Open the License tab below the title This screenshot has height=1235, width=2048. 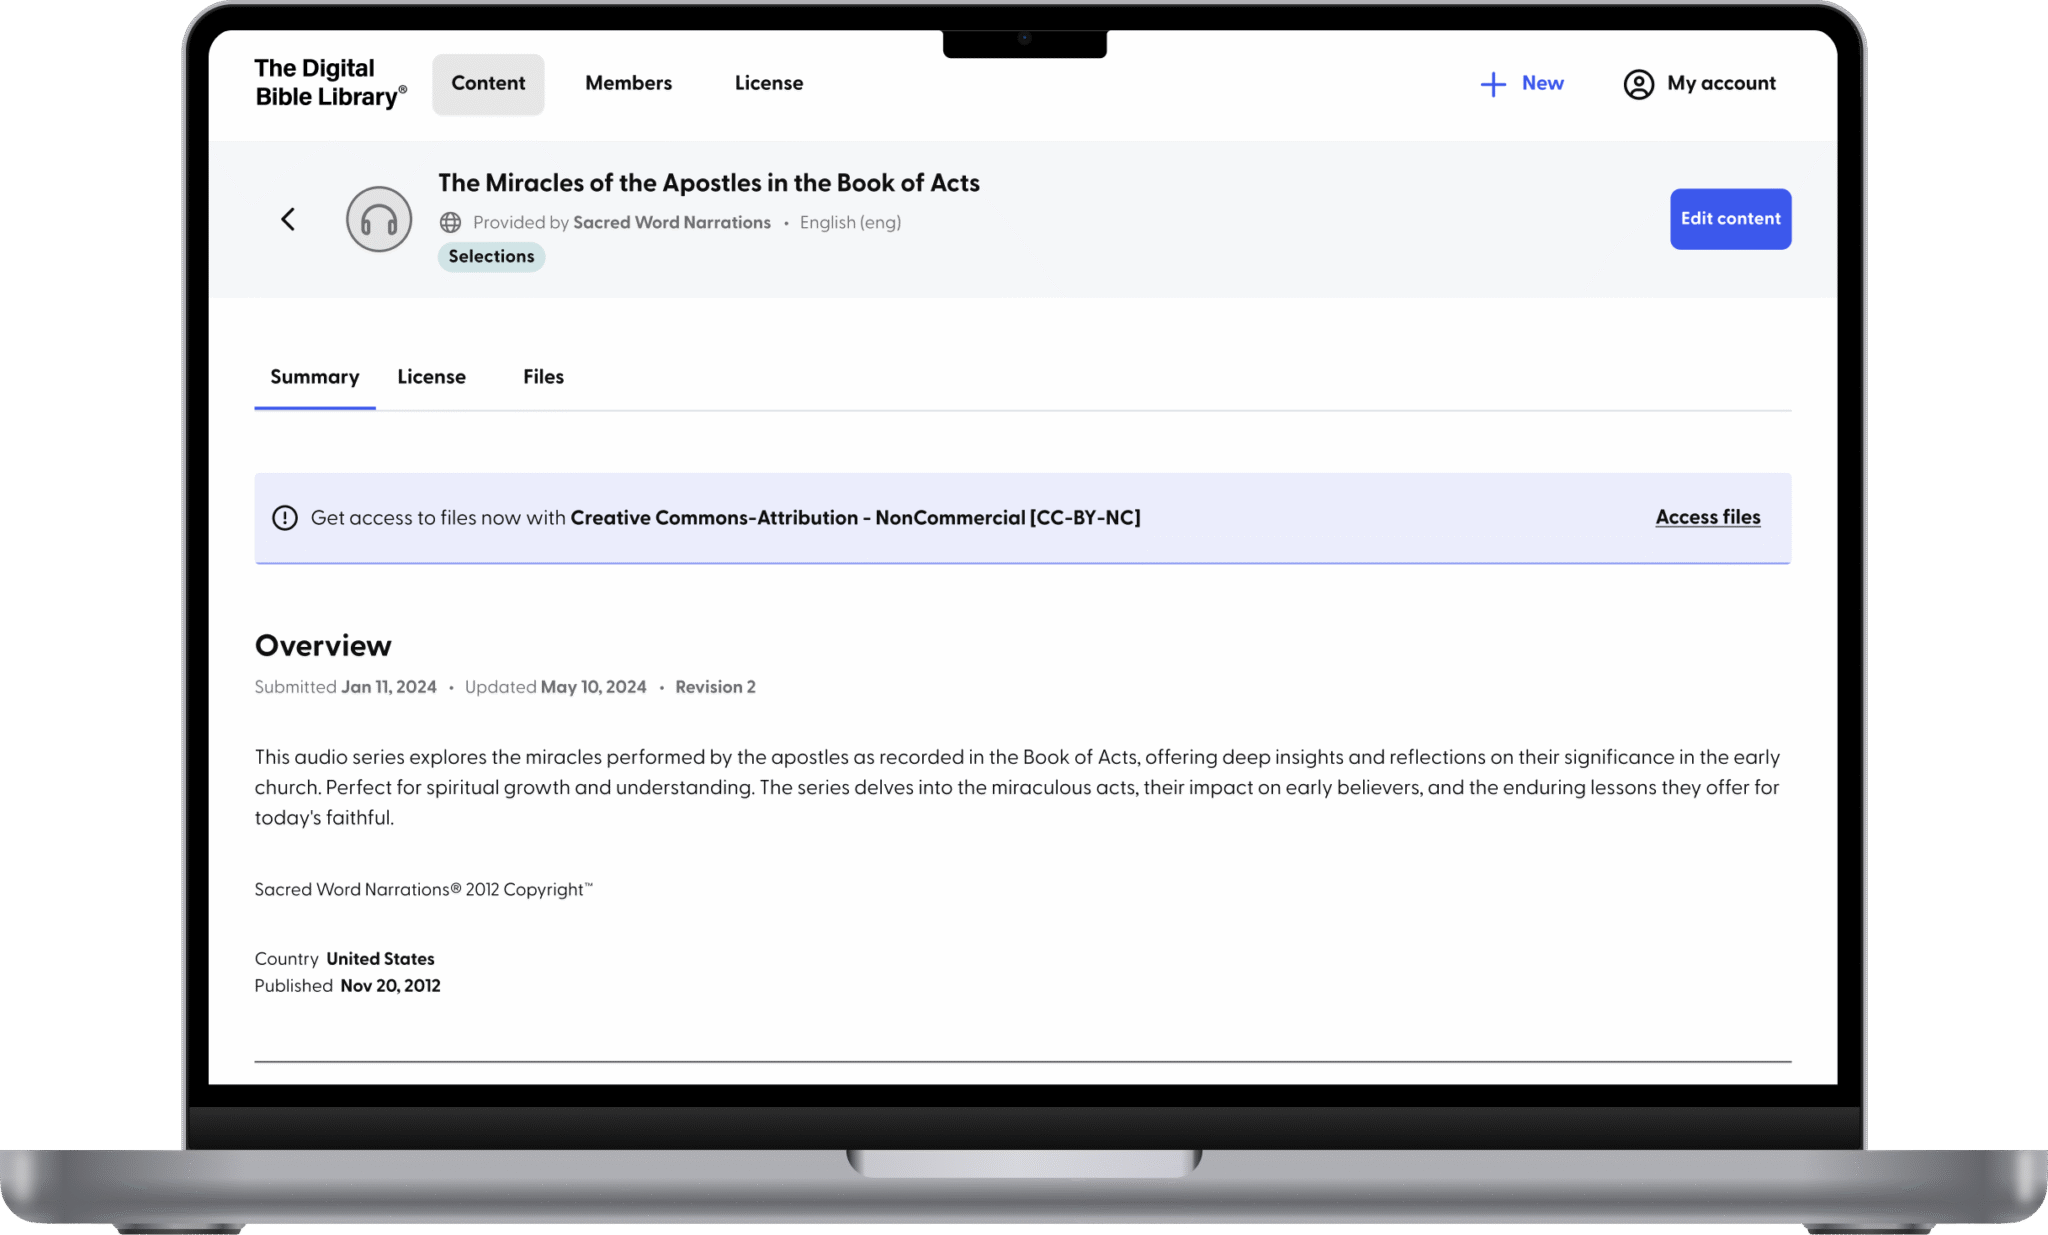[x=431, y=377]
